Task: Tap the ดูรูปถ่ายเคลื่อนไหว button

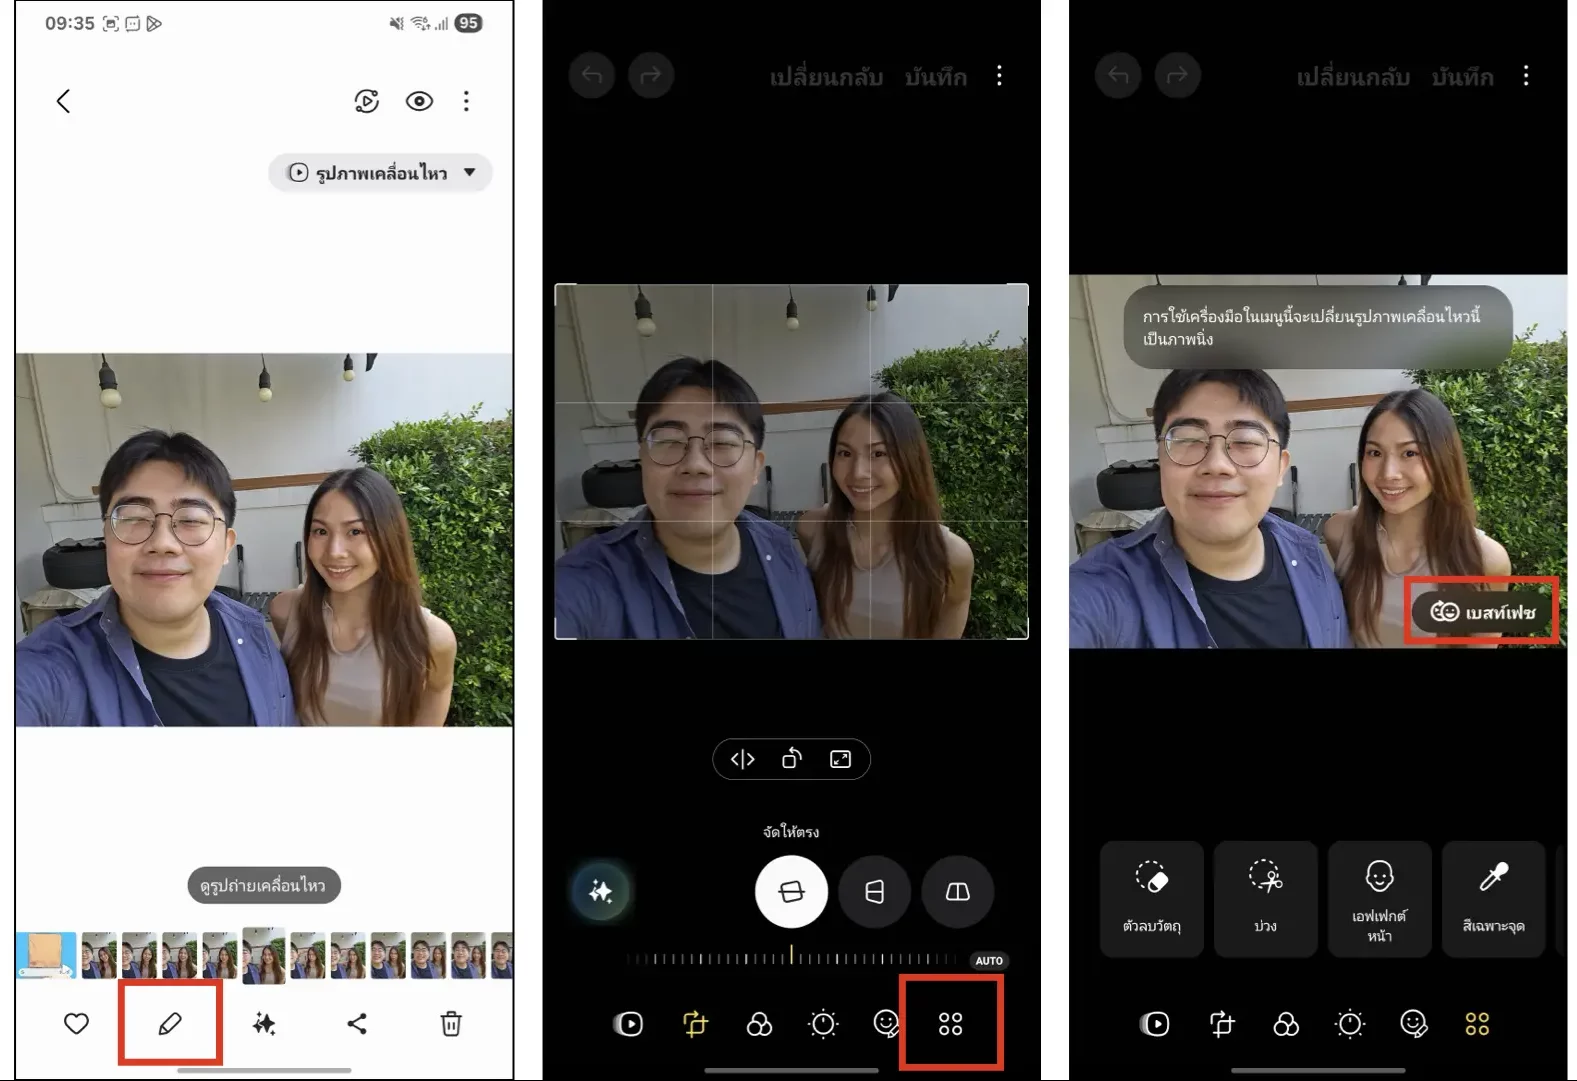Action: (264, 885)
